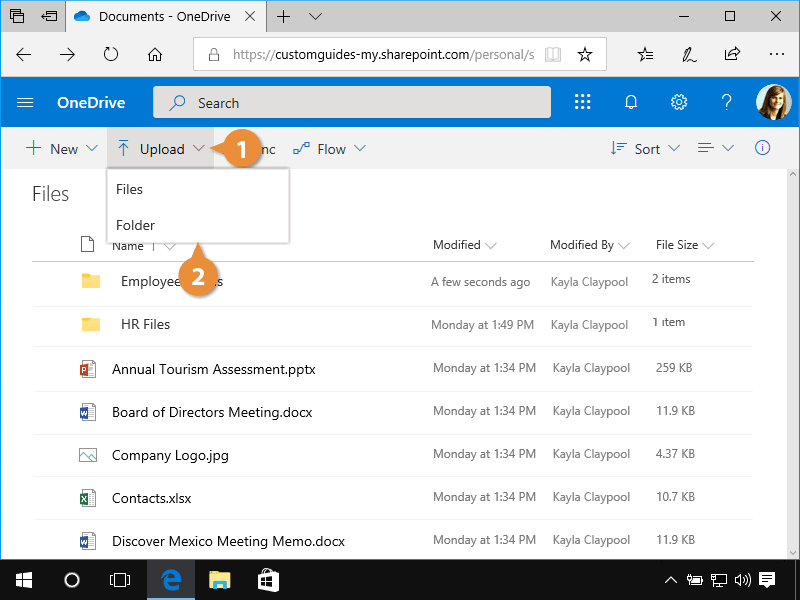Open the user profile picture
Screen dimensions: 800x600
tap(773, 102)
